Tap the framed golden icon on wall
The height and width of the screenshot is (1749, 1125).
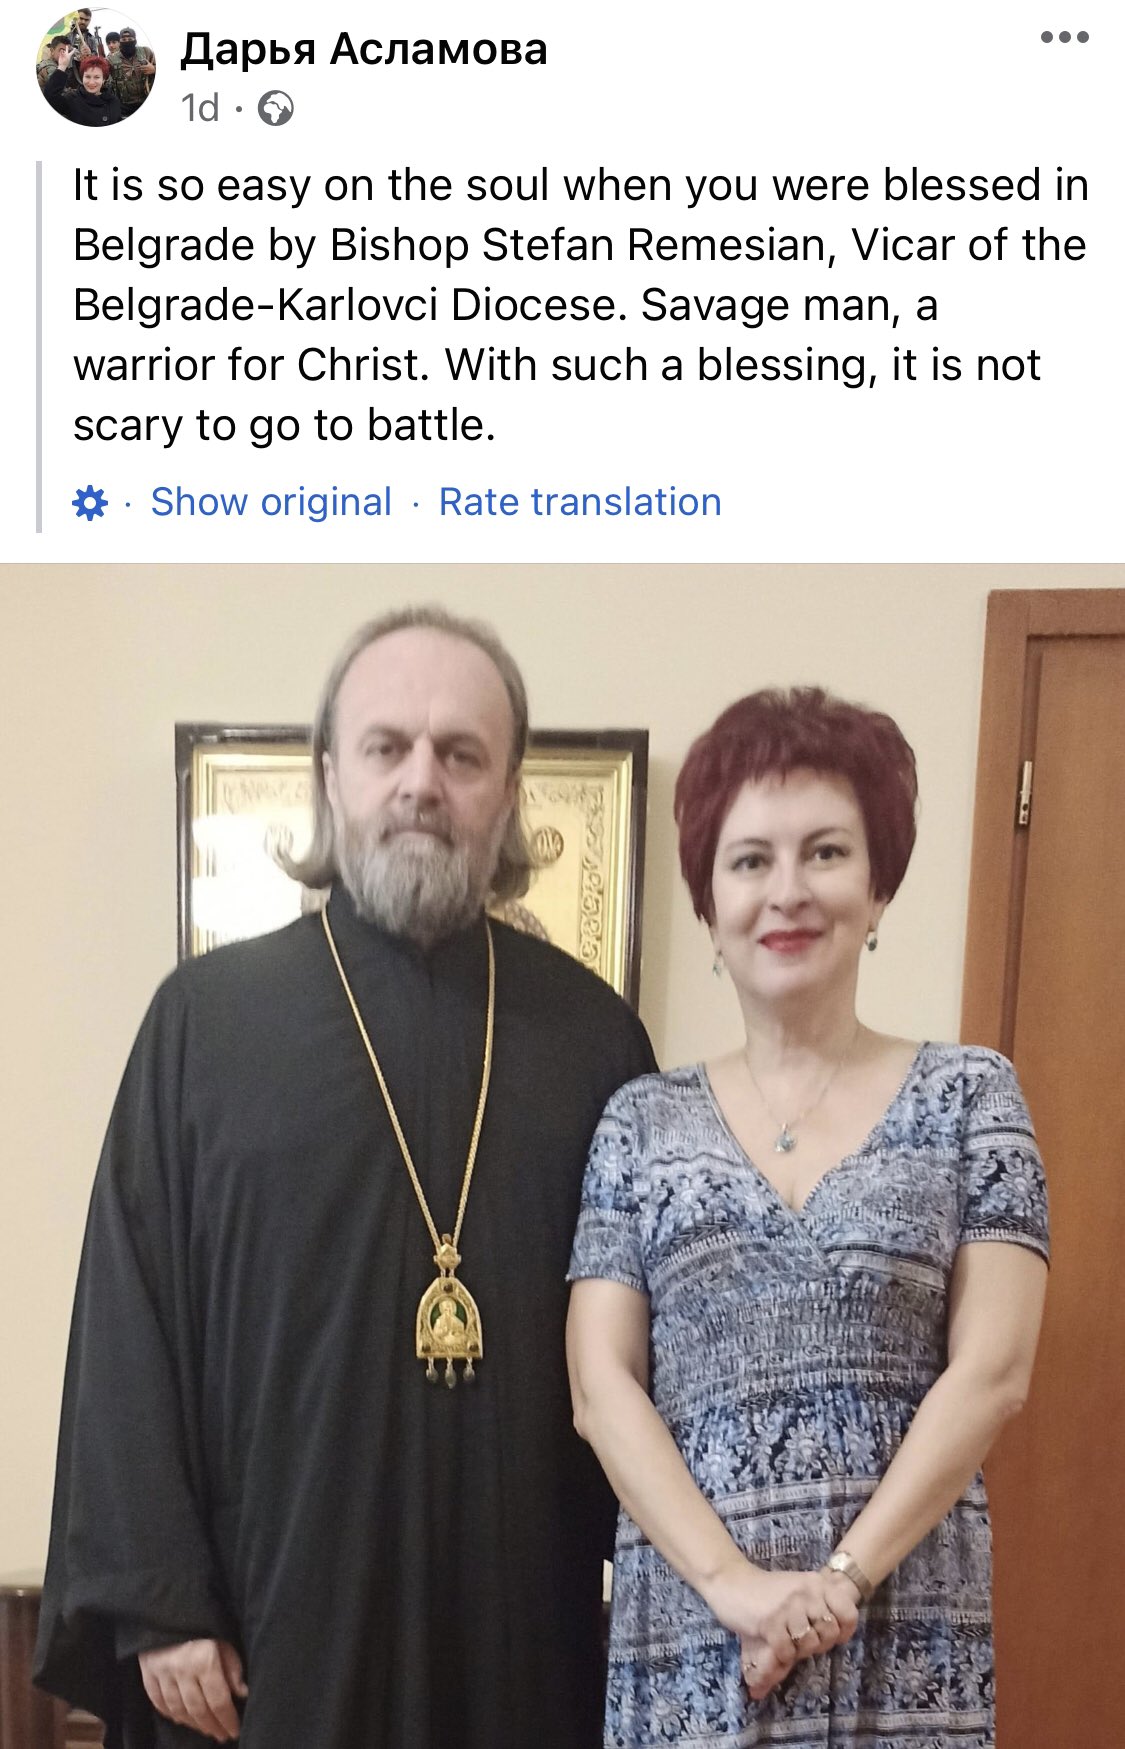pyautogui.click(x=412, y=850)
